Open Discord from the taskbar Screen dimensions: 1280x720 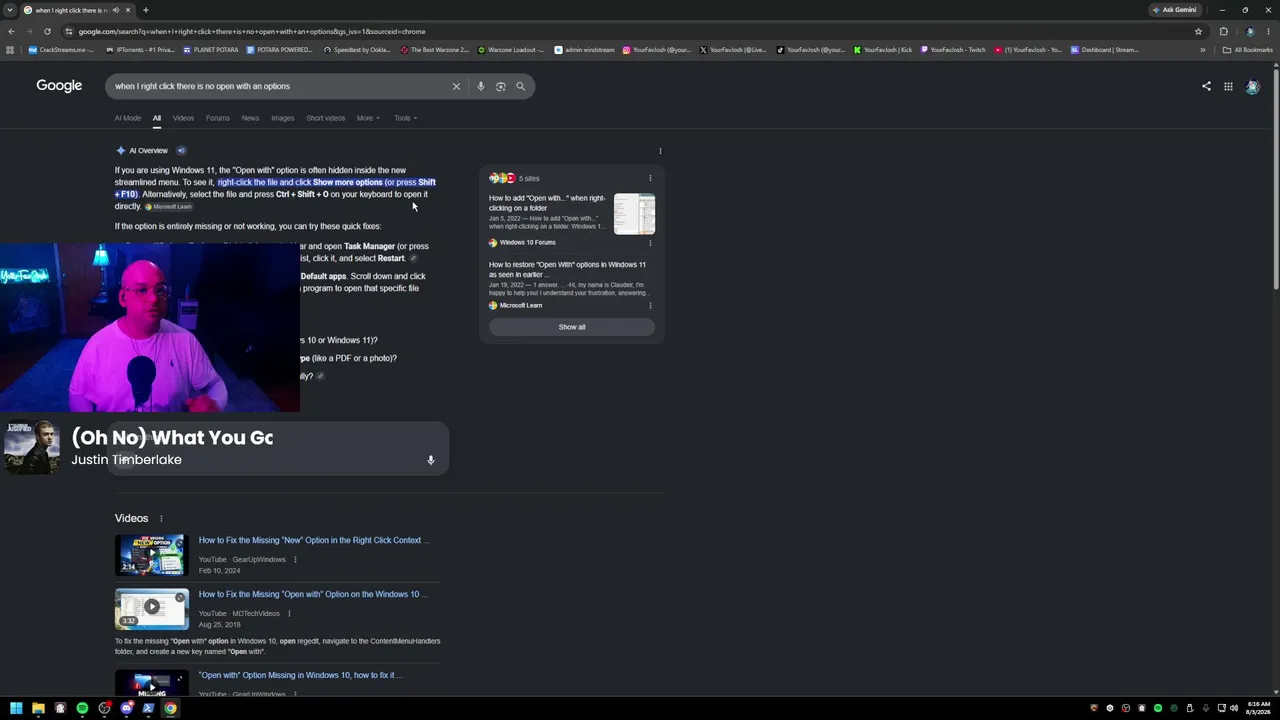click(x=126, y=708)
